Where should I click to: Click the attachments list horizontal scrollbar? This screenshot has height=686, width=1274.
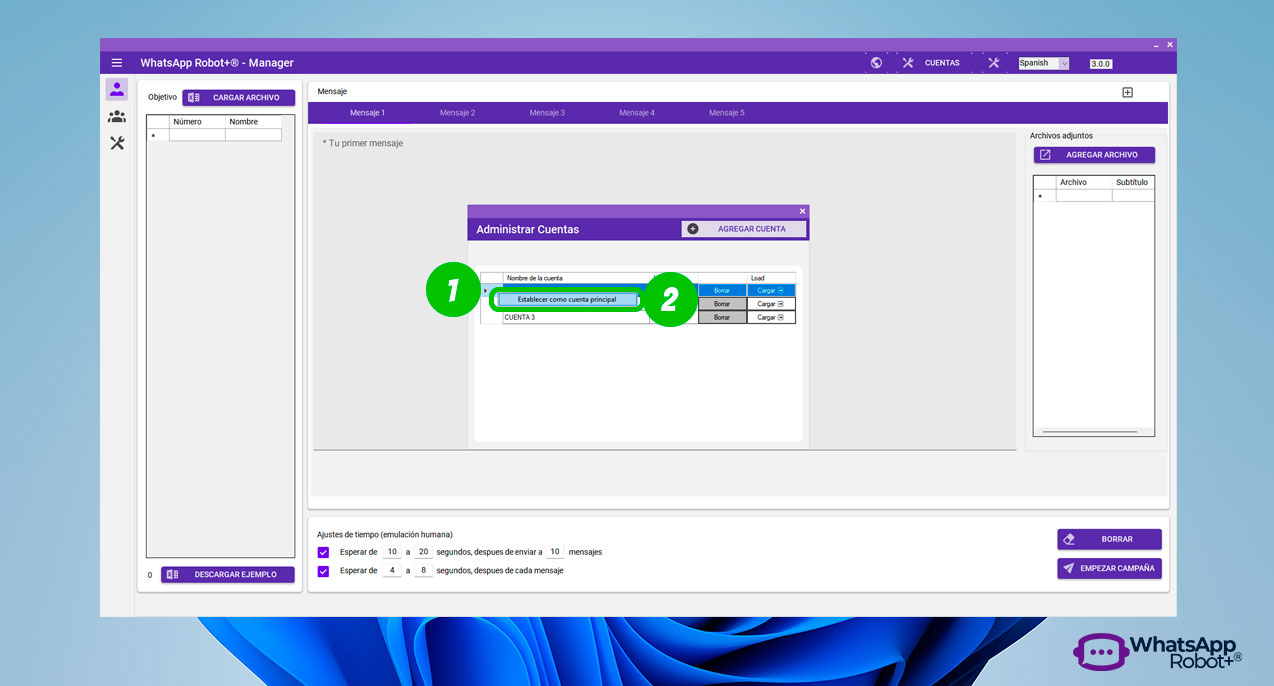1090,432
